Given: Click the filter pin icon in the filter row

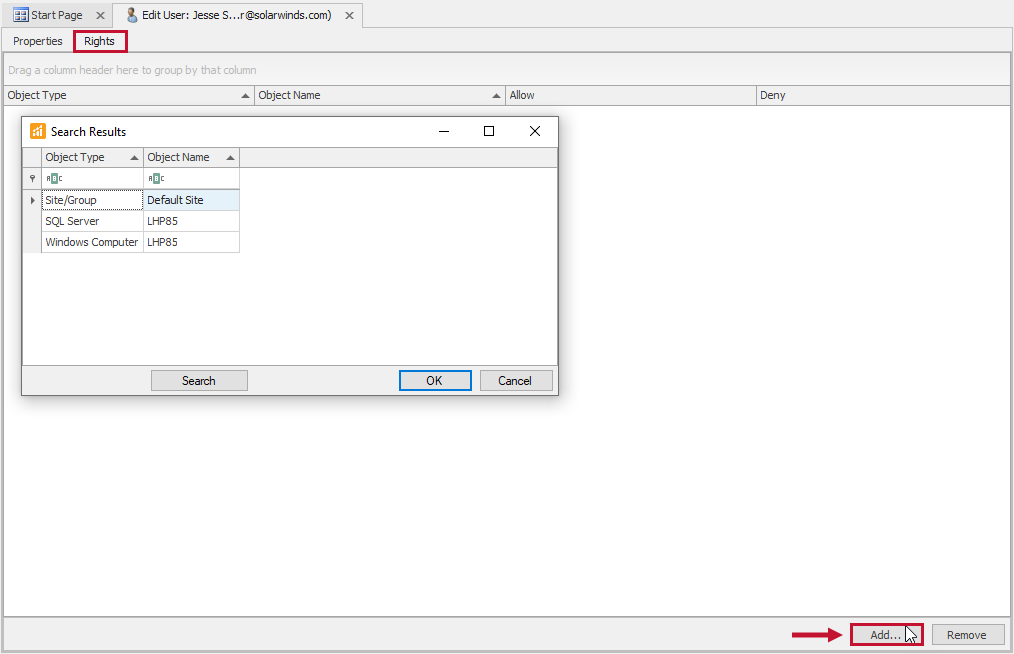Looking at the screenshot, I should click(32, 178).
